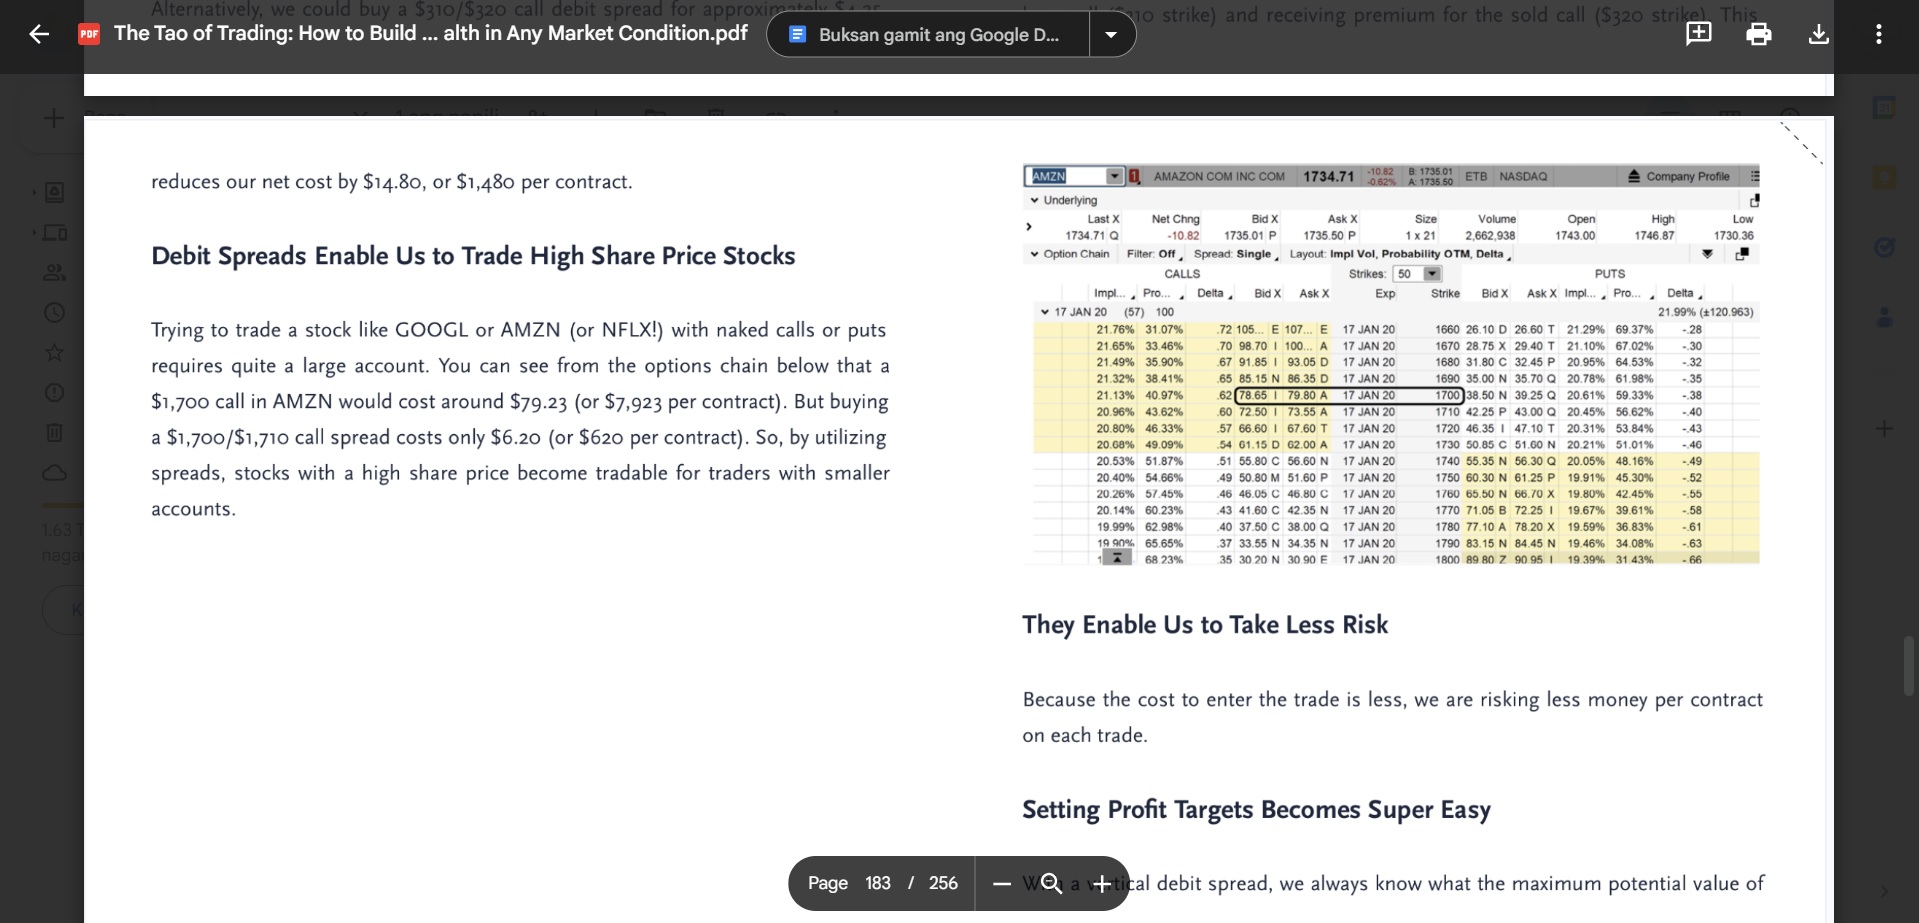Open Shared with me icon in Drive sidebar

click(55, 272)
